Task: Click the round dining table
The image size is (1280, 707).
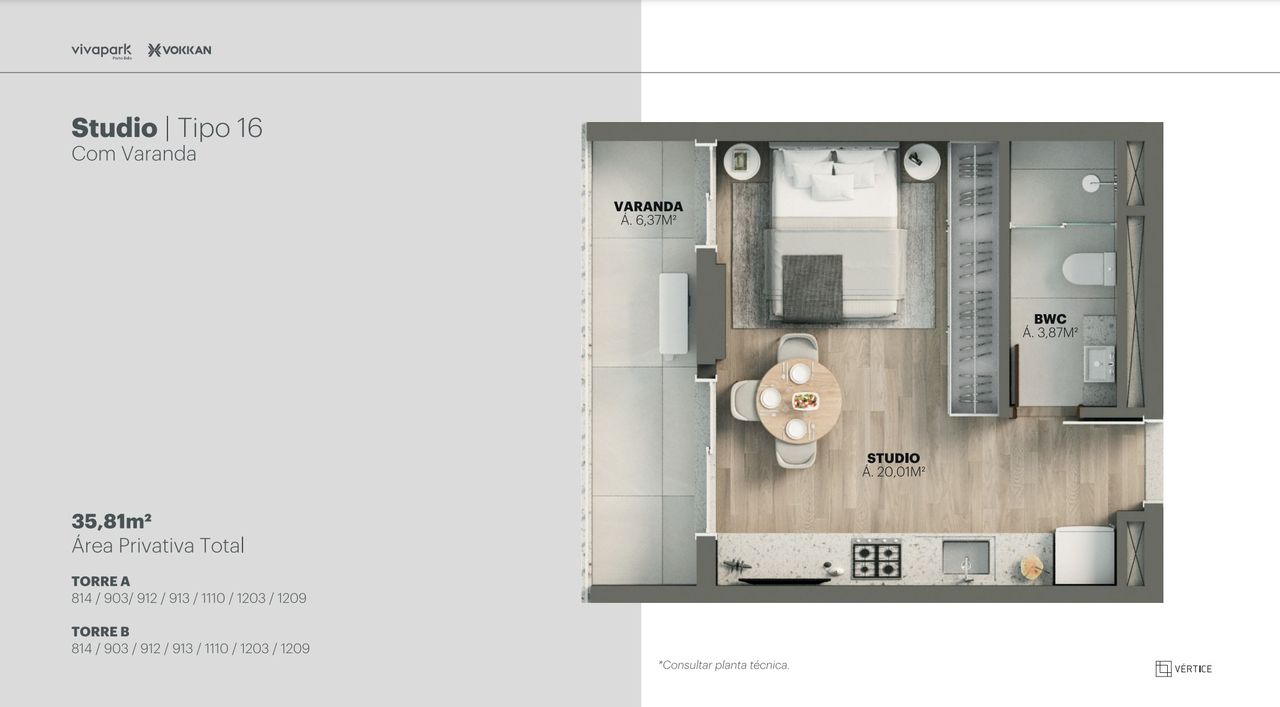Action: [798, 400]
